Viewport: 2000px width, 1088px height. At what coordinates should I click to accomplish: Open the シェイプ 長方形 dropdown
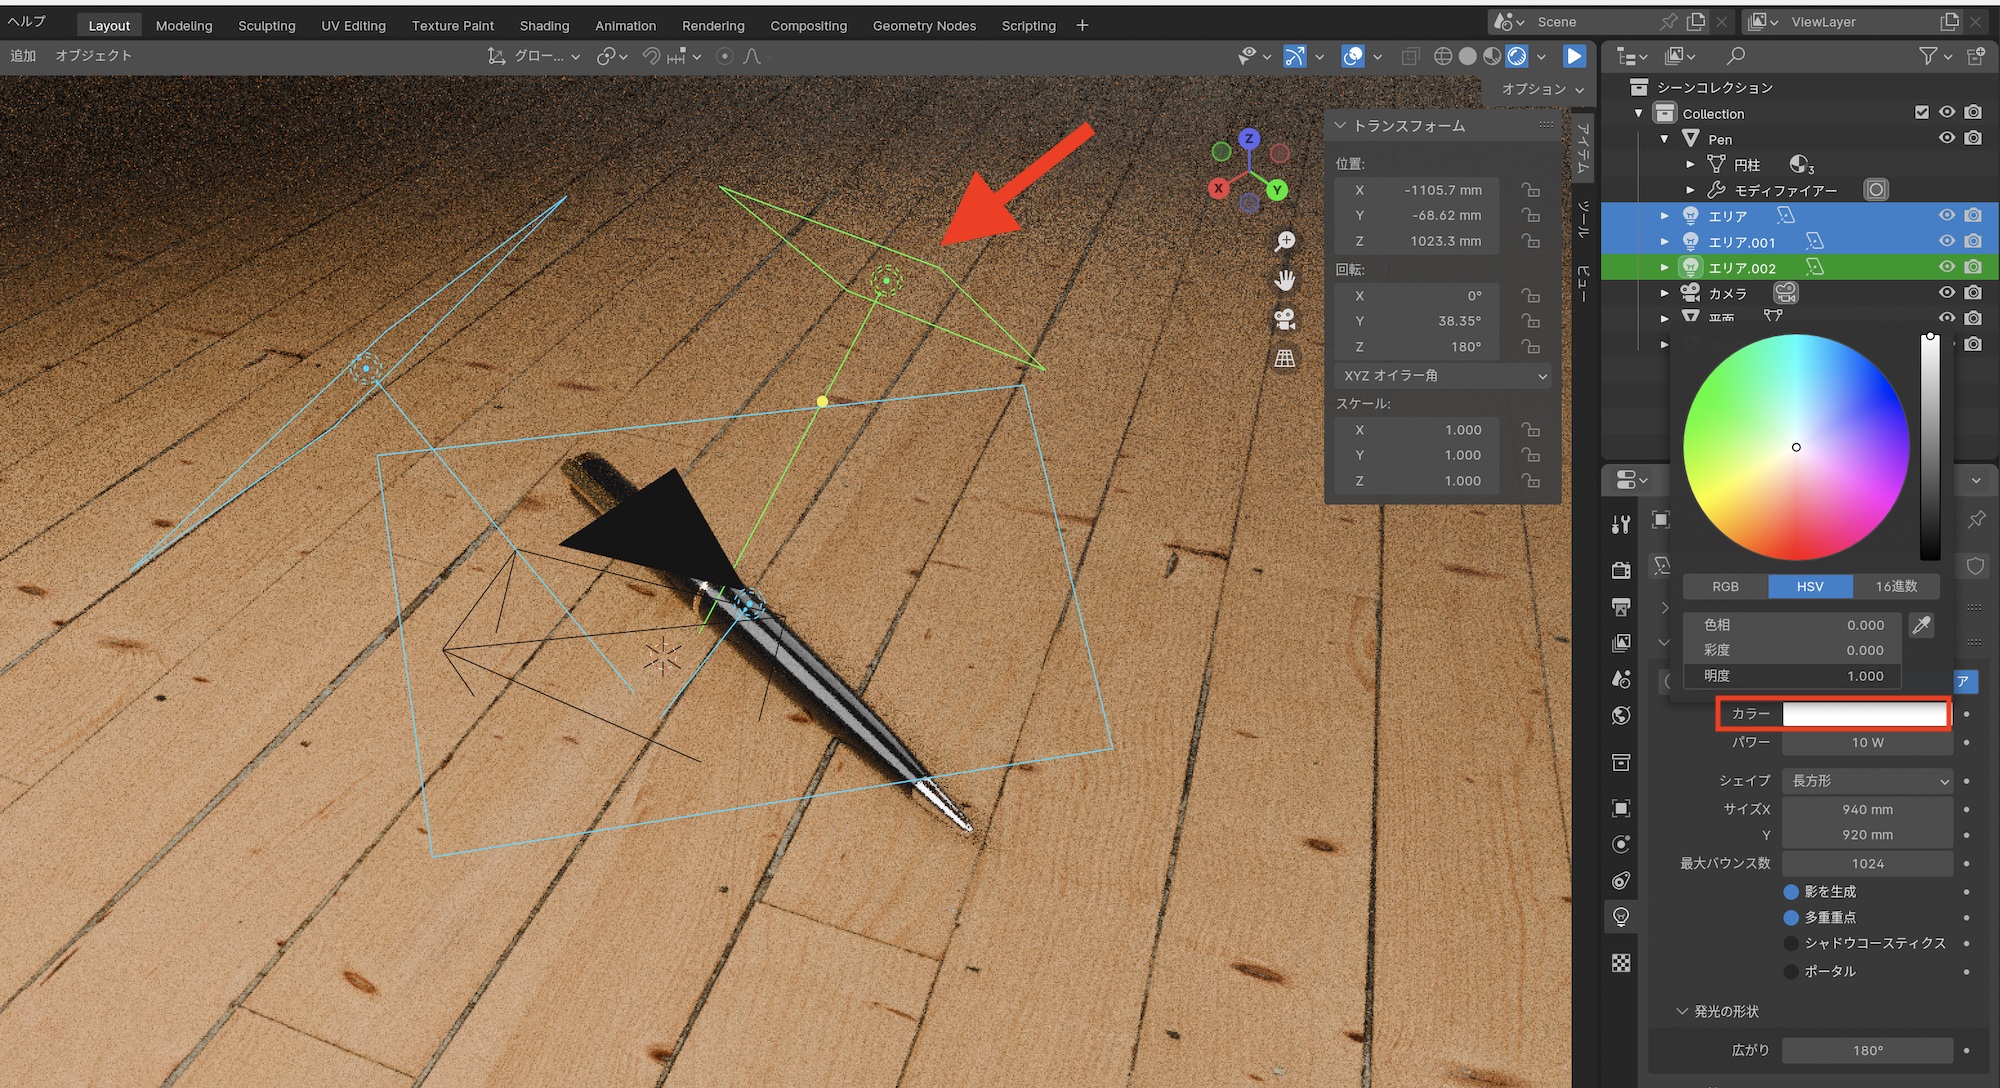1867,780
